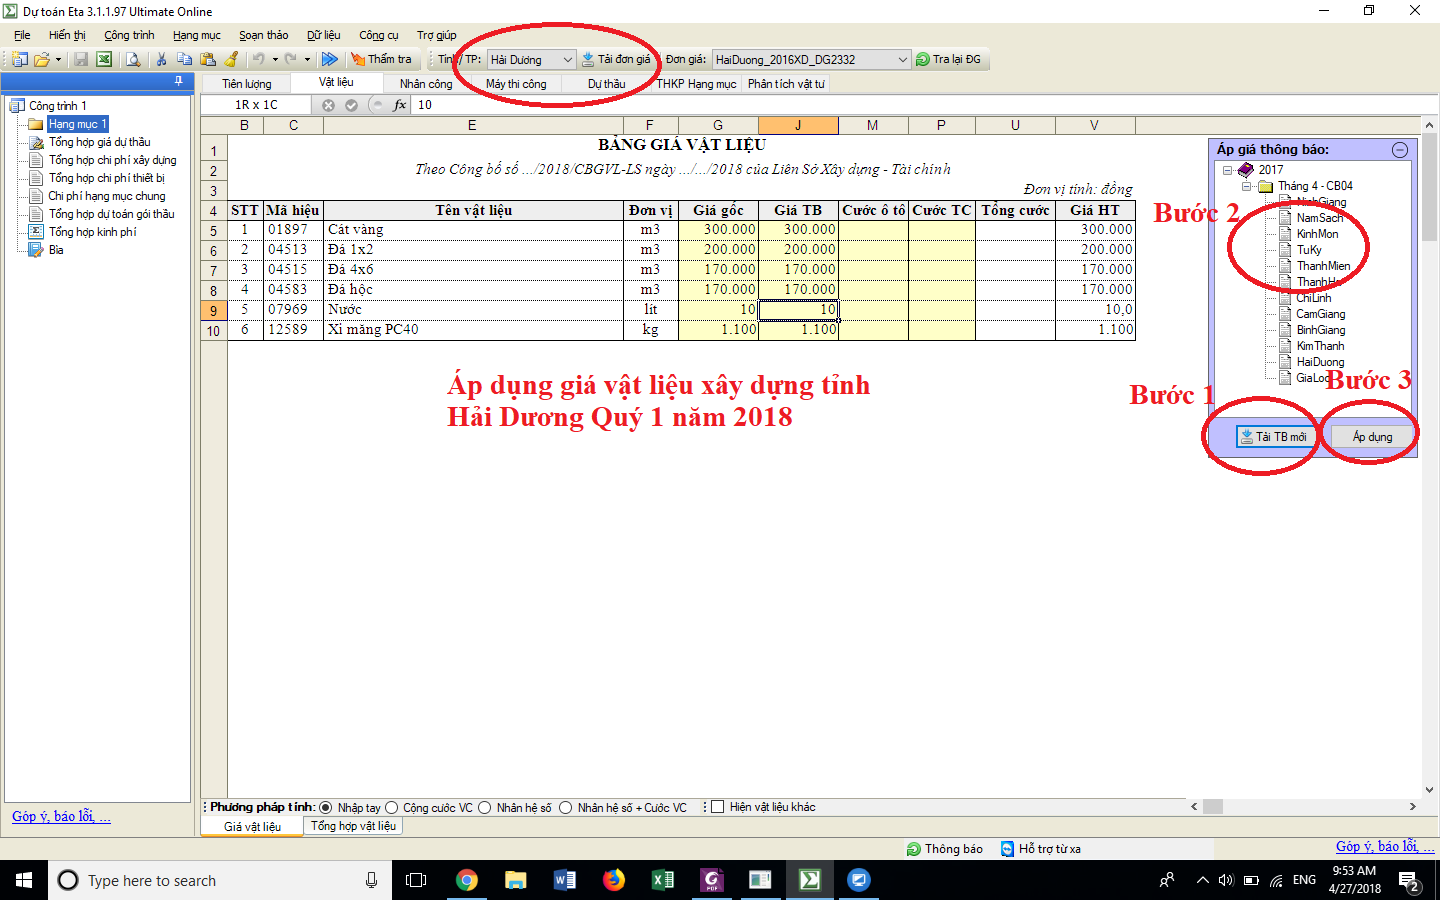Pin the left project tree panel
1440x900 pixels.
(x=179, y=81)
